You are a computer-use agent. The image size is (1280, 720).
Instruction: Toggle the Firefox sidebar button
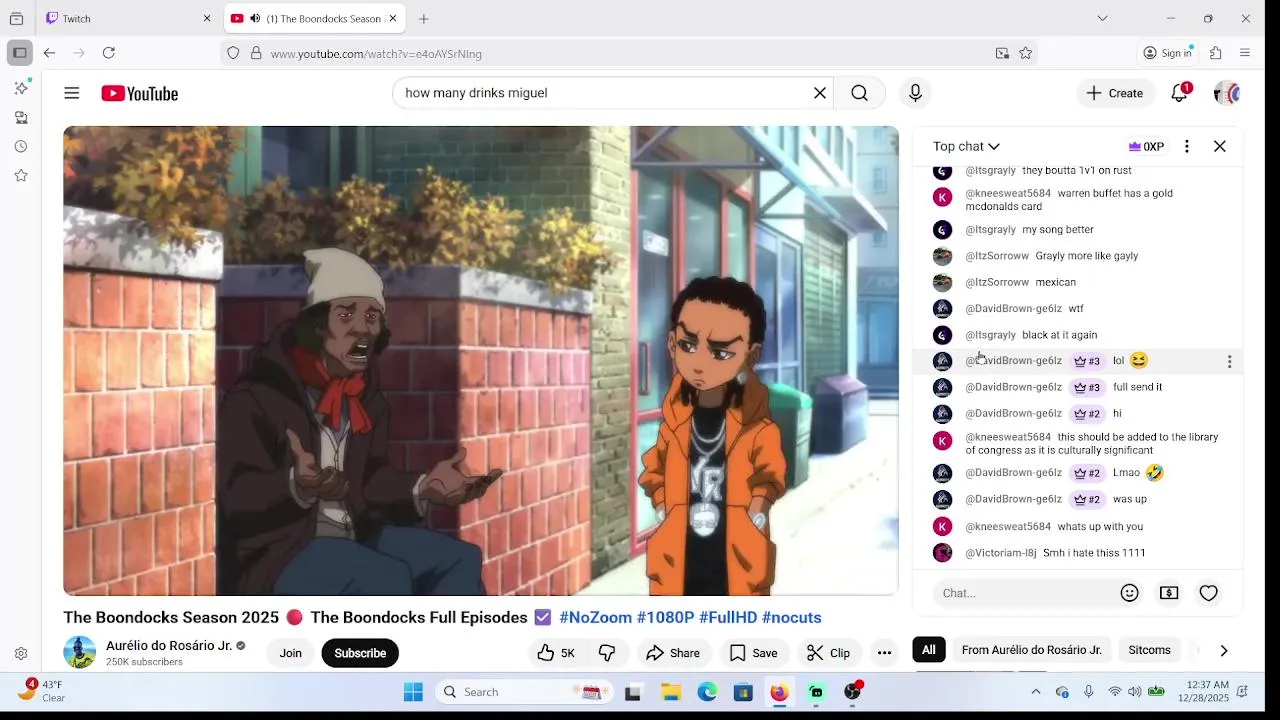point(19,53)
